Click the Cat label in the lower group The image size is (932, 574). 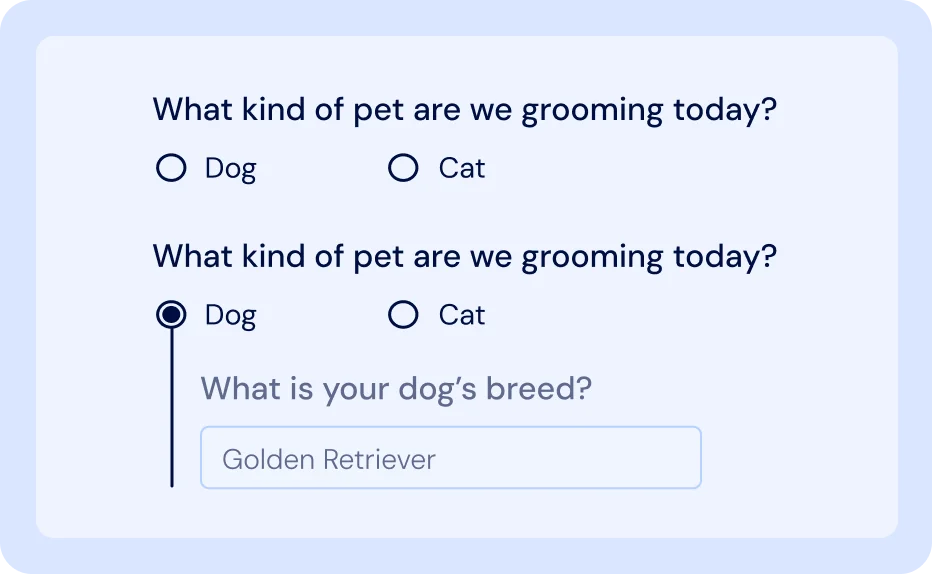pos(461,315)
